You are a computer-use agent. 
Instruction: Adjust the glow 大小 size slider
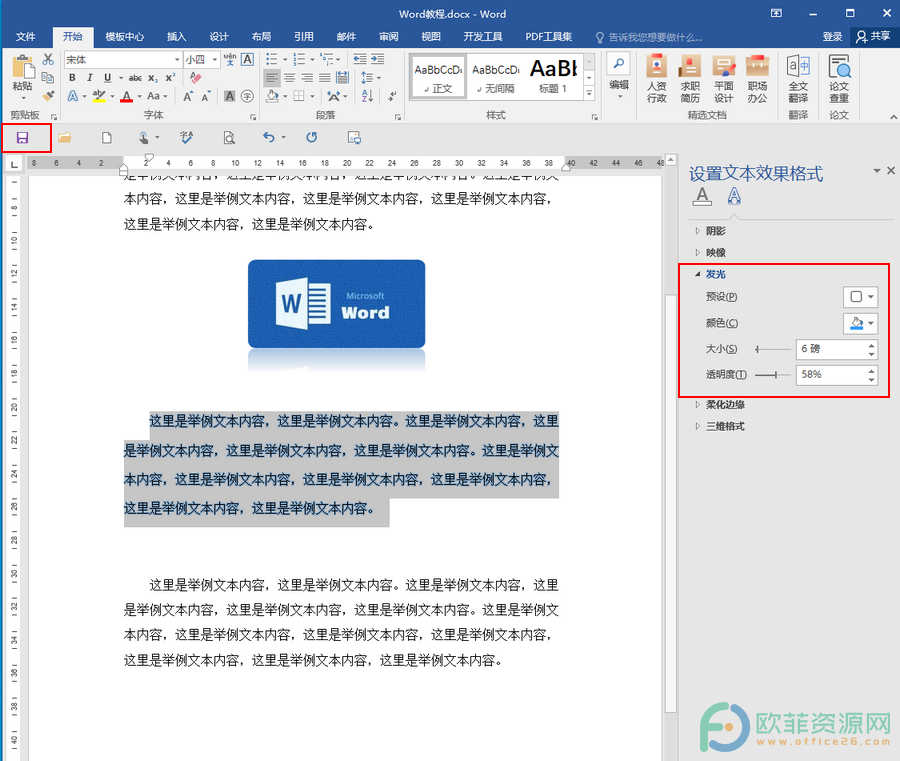[773, 349]
